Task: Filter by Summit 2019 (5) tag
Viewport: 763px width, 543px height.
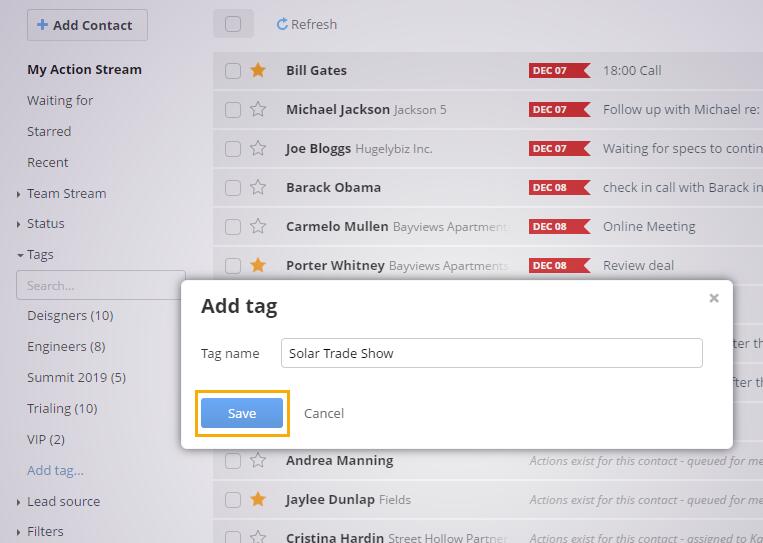Action: [76, 377]
